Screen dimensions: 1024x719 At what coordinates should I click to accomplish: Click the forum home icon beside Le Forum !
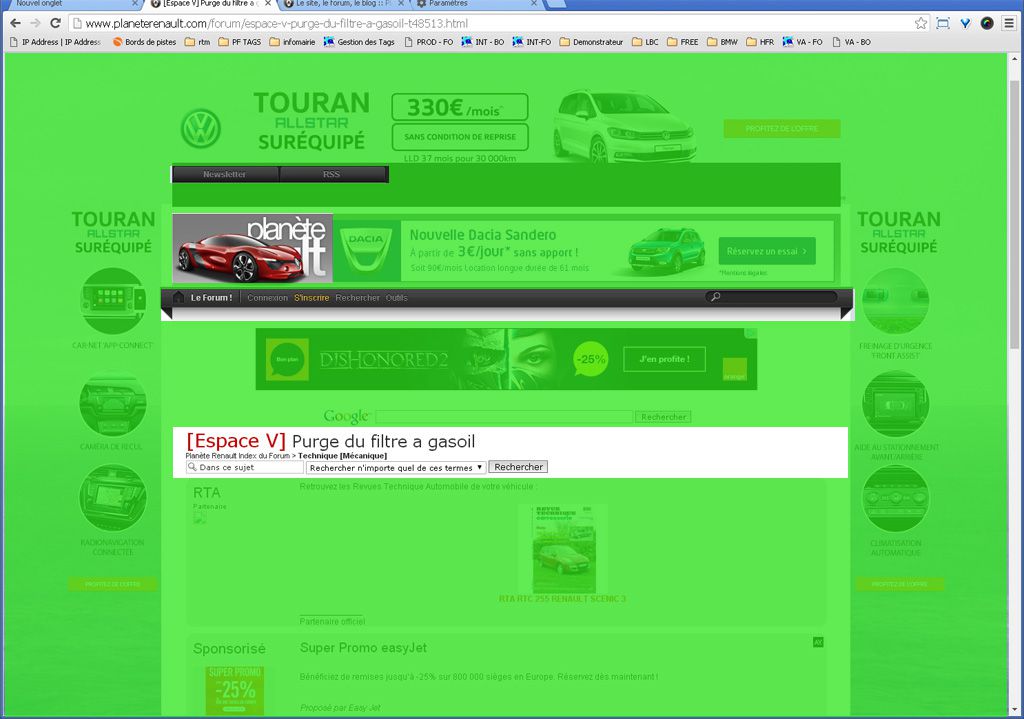pyautogui.click(x=178, y=298)
